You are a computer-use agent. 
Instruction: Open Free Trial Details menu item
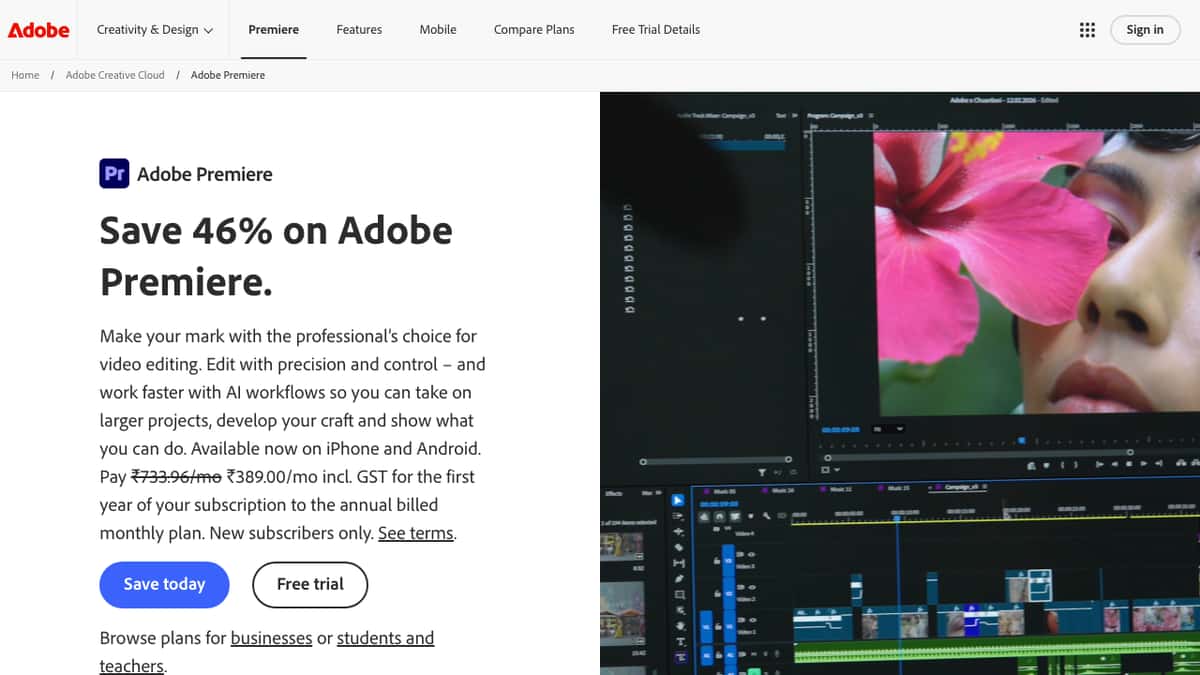point(656,30)
